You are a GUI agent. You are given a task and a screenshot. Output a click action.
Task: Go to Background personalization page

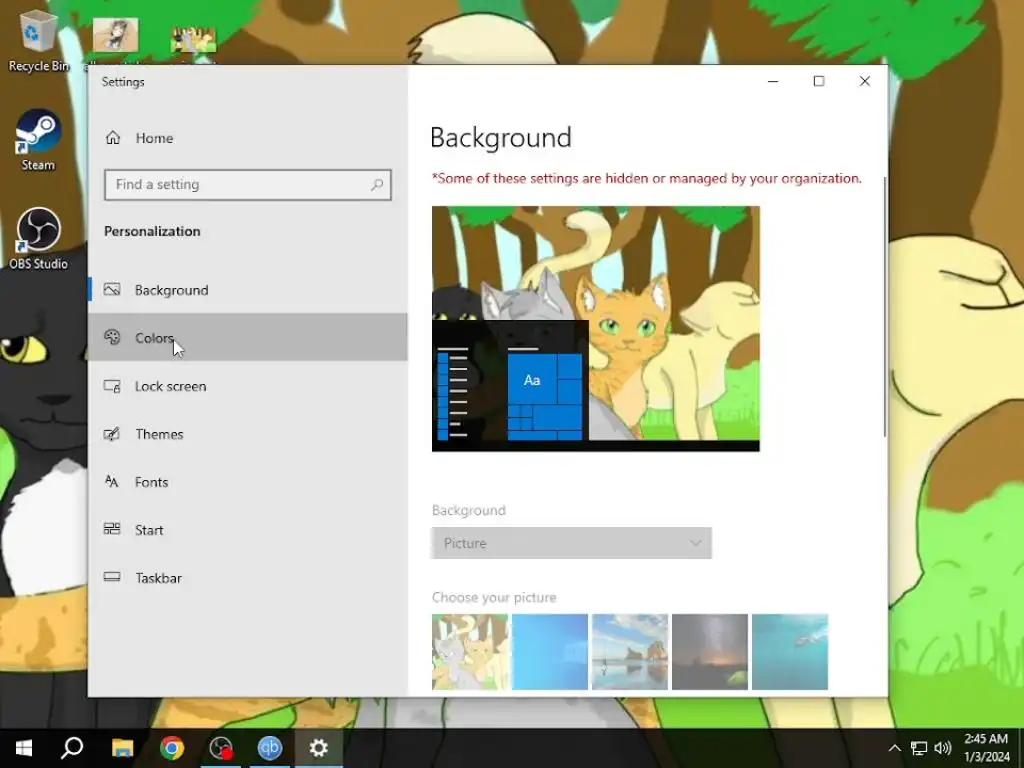pyautogui.click(x=248, y=289)
